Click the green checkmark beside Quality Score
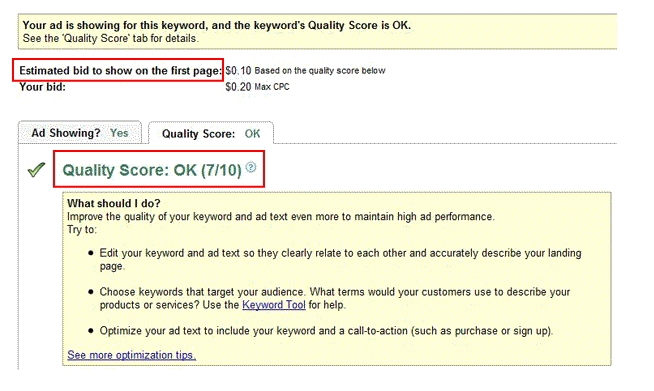The height and width of the screenshot is (391, 654). point(36,169)
